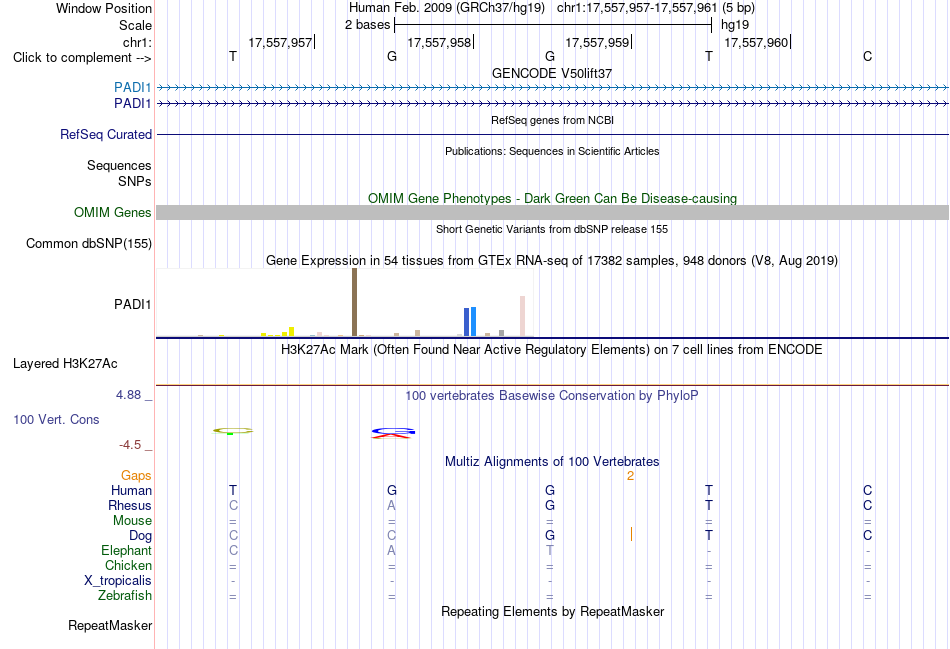Click the pink GTEx expression bar
This screenshot has height=649, width=950.
(522, 316)
